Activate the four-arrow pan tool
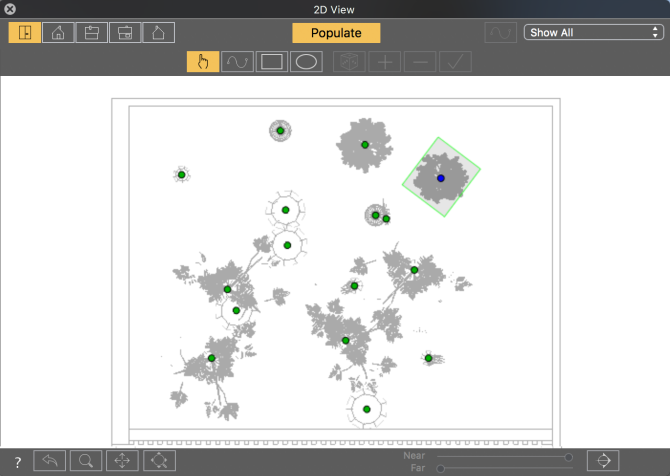The image size is (670, 476). pyautogui.click(x=122, y=461)
